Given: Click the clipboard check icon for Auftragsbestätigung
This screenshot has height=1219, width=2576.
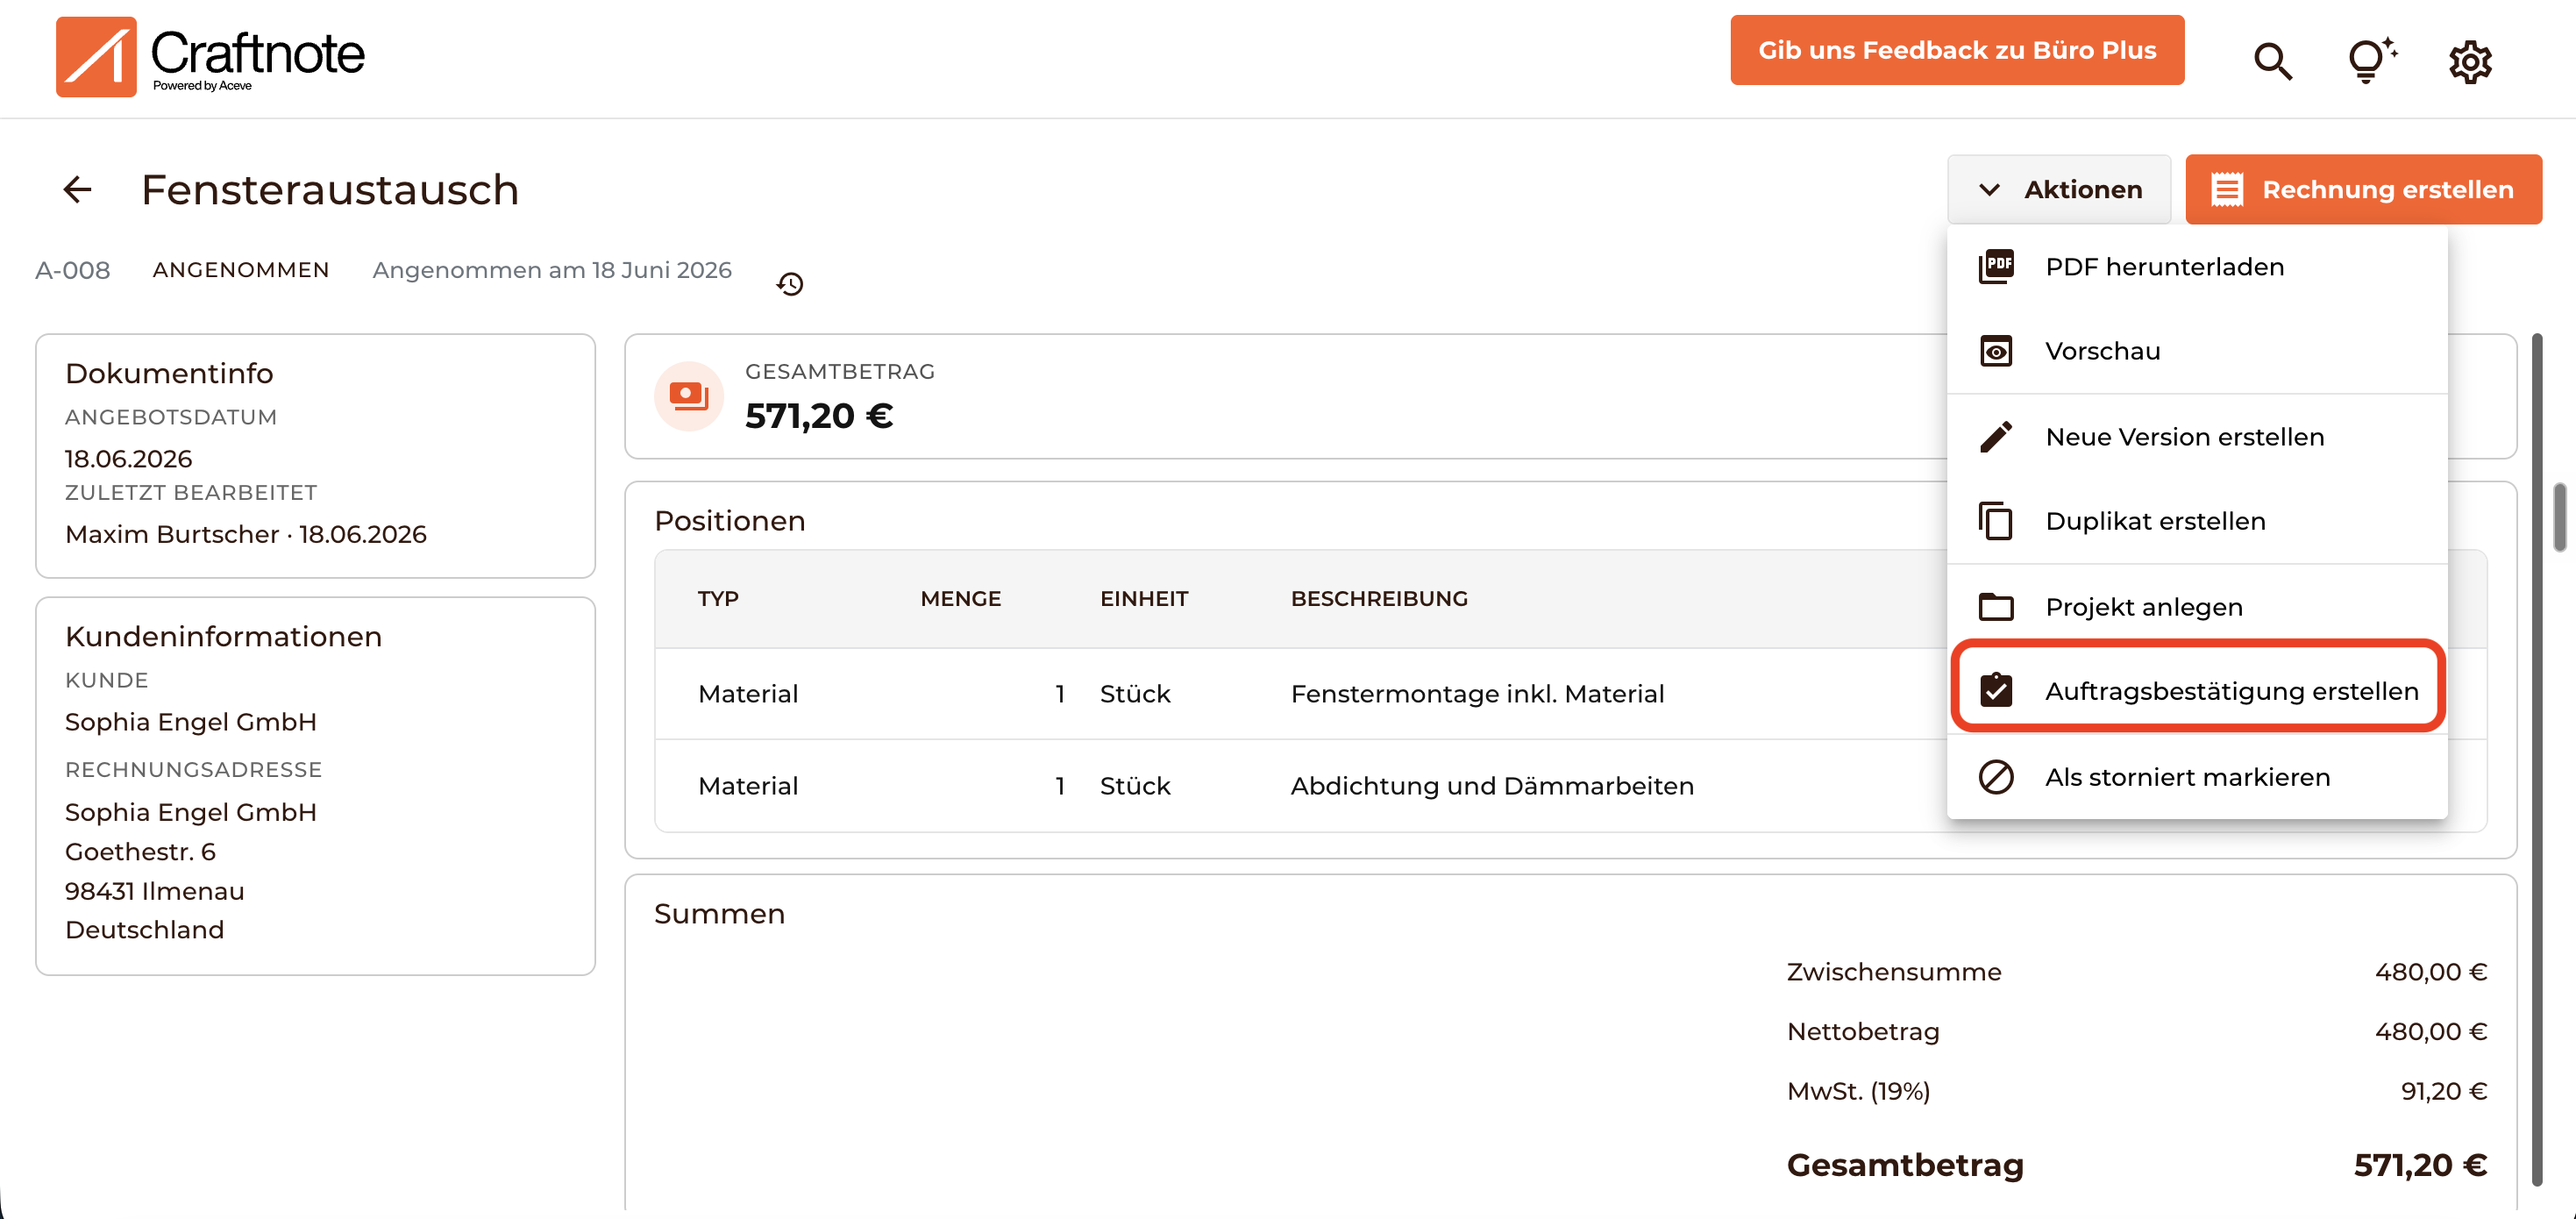Looking at the screenshot, I should tap(1996, 690).
